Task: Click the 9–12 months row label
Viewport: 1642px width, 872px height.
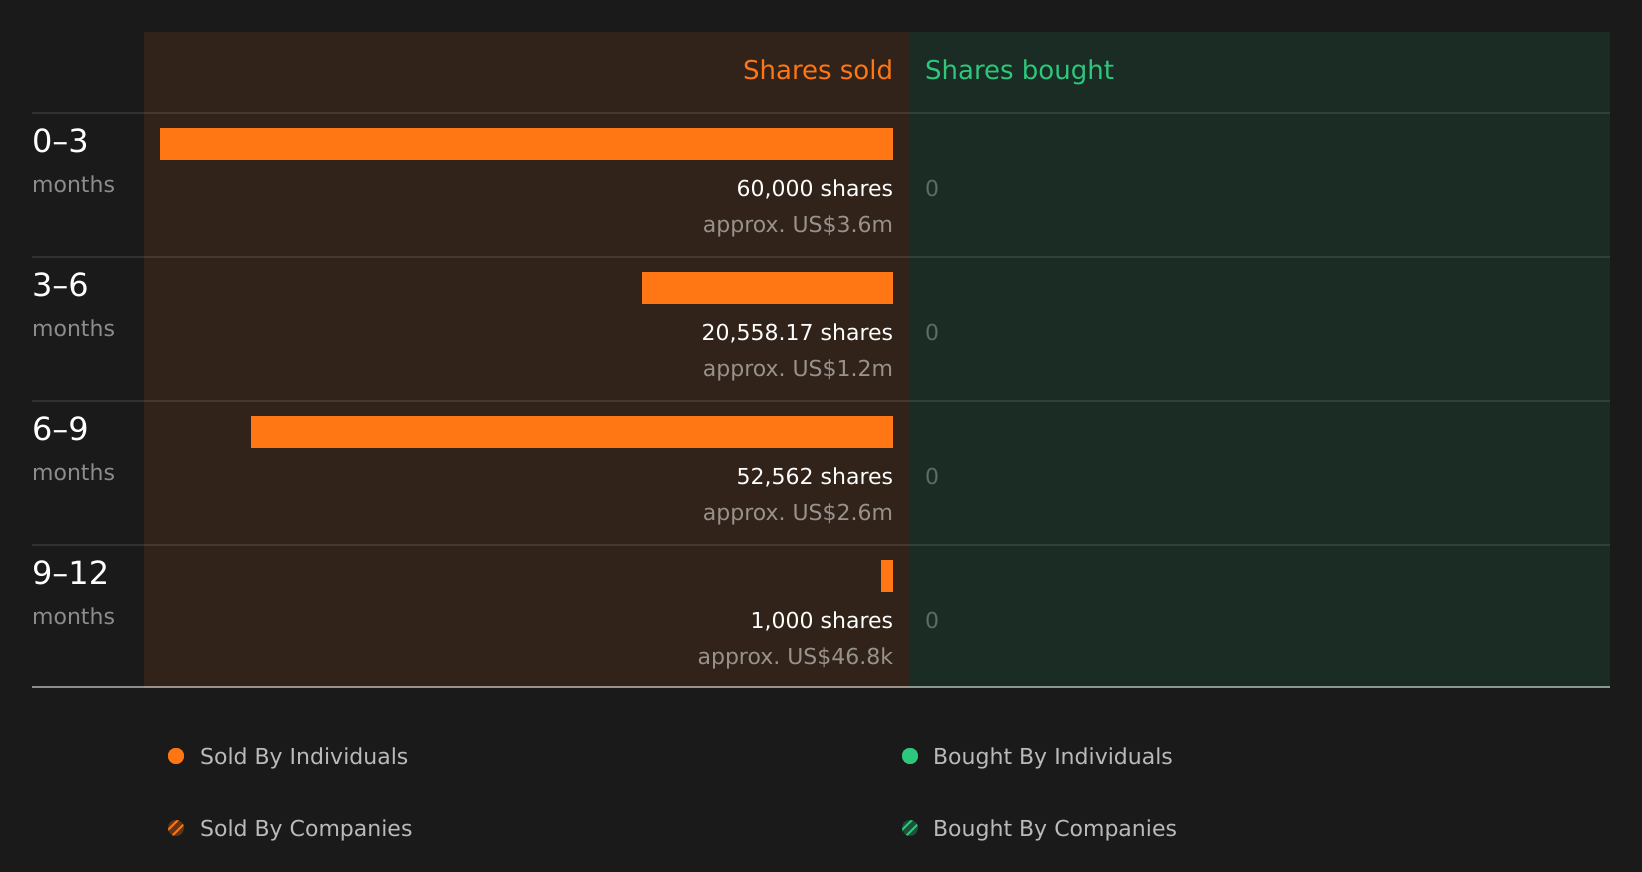Action: [x=73, y=592]
